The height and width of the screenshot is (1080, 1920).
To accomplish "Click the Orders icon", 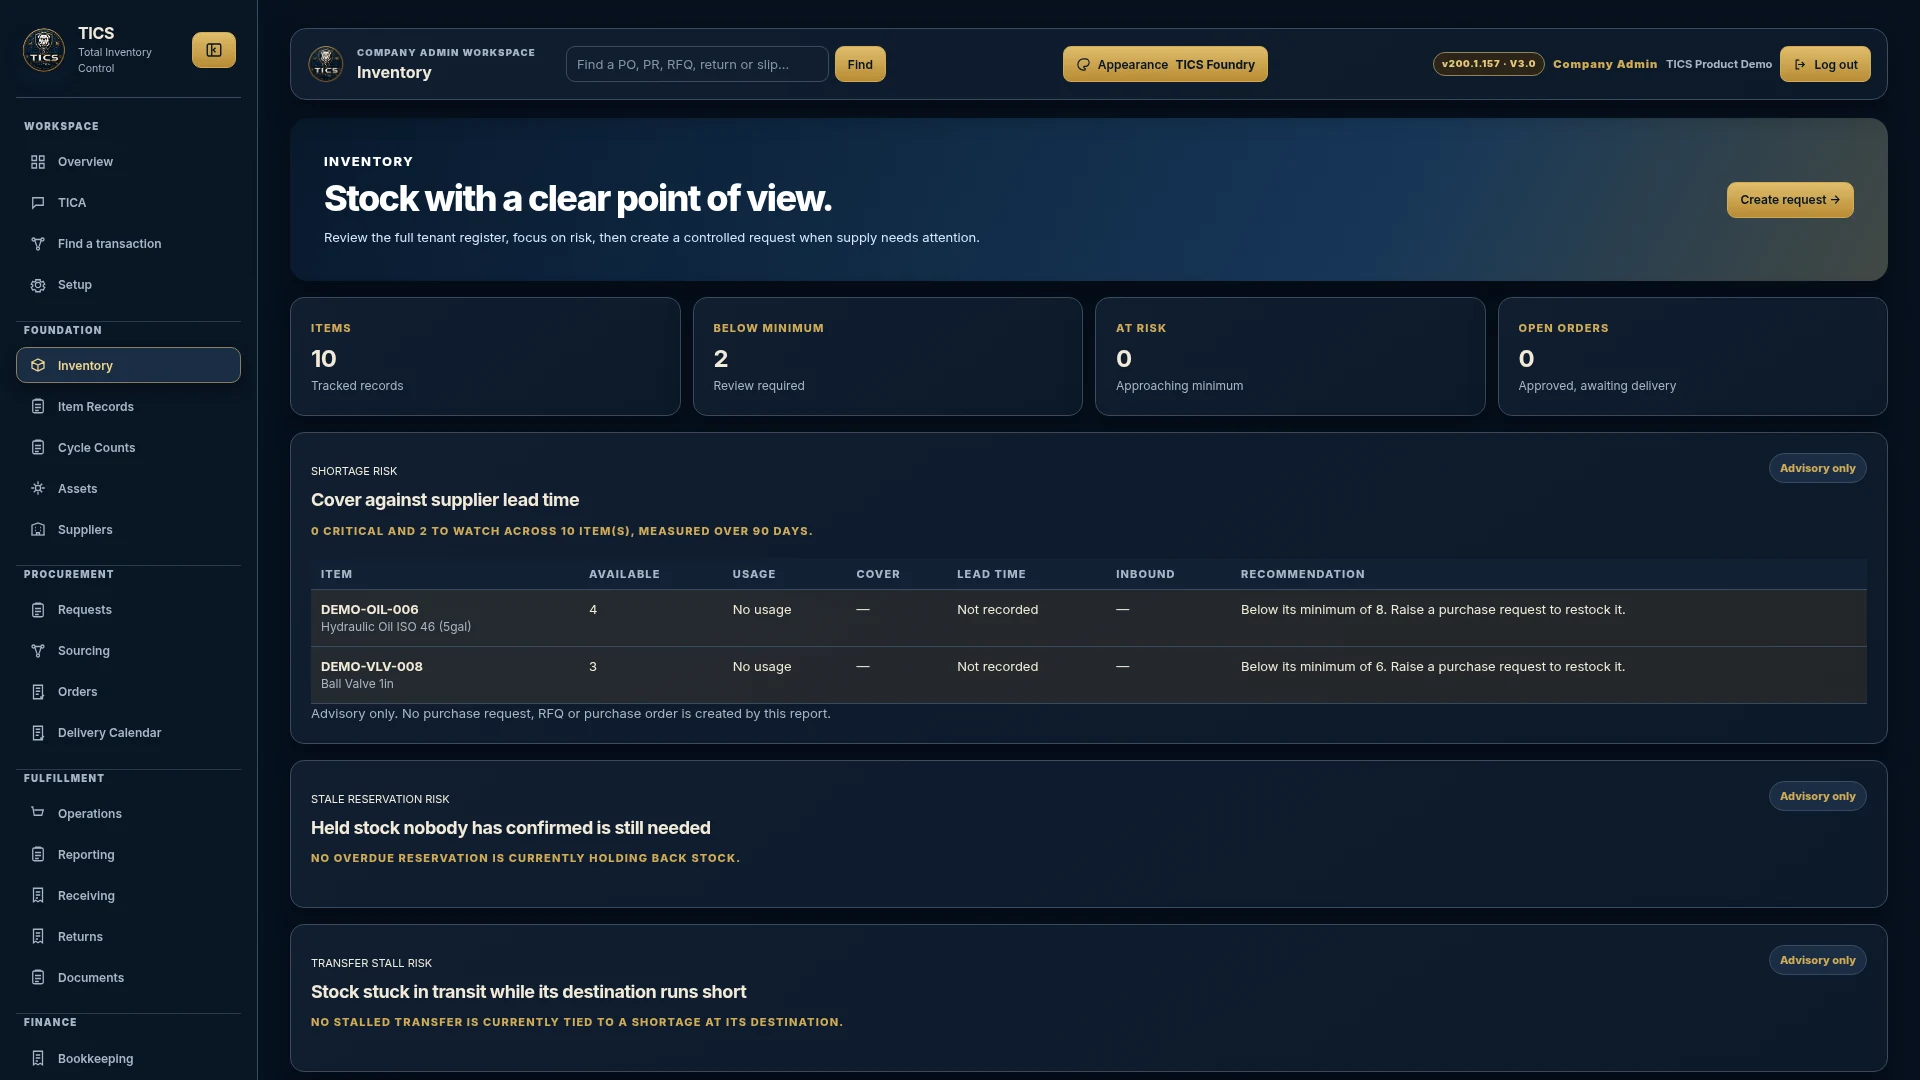I will click(38, 692).
